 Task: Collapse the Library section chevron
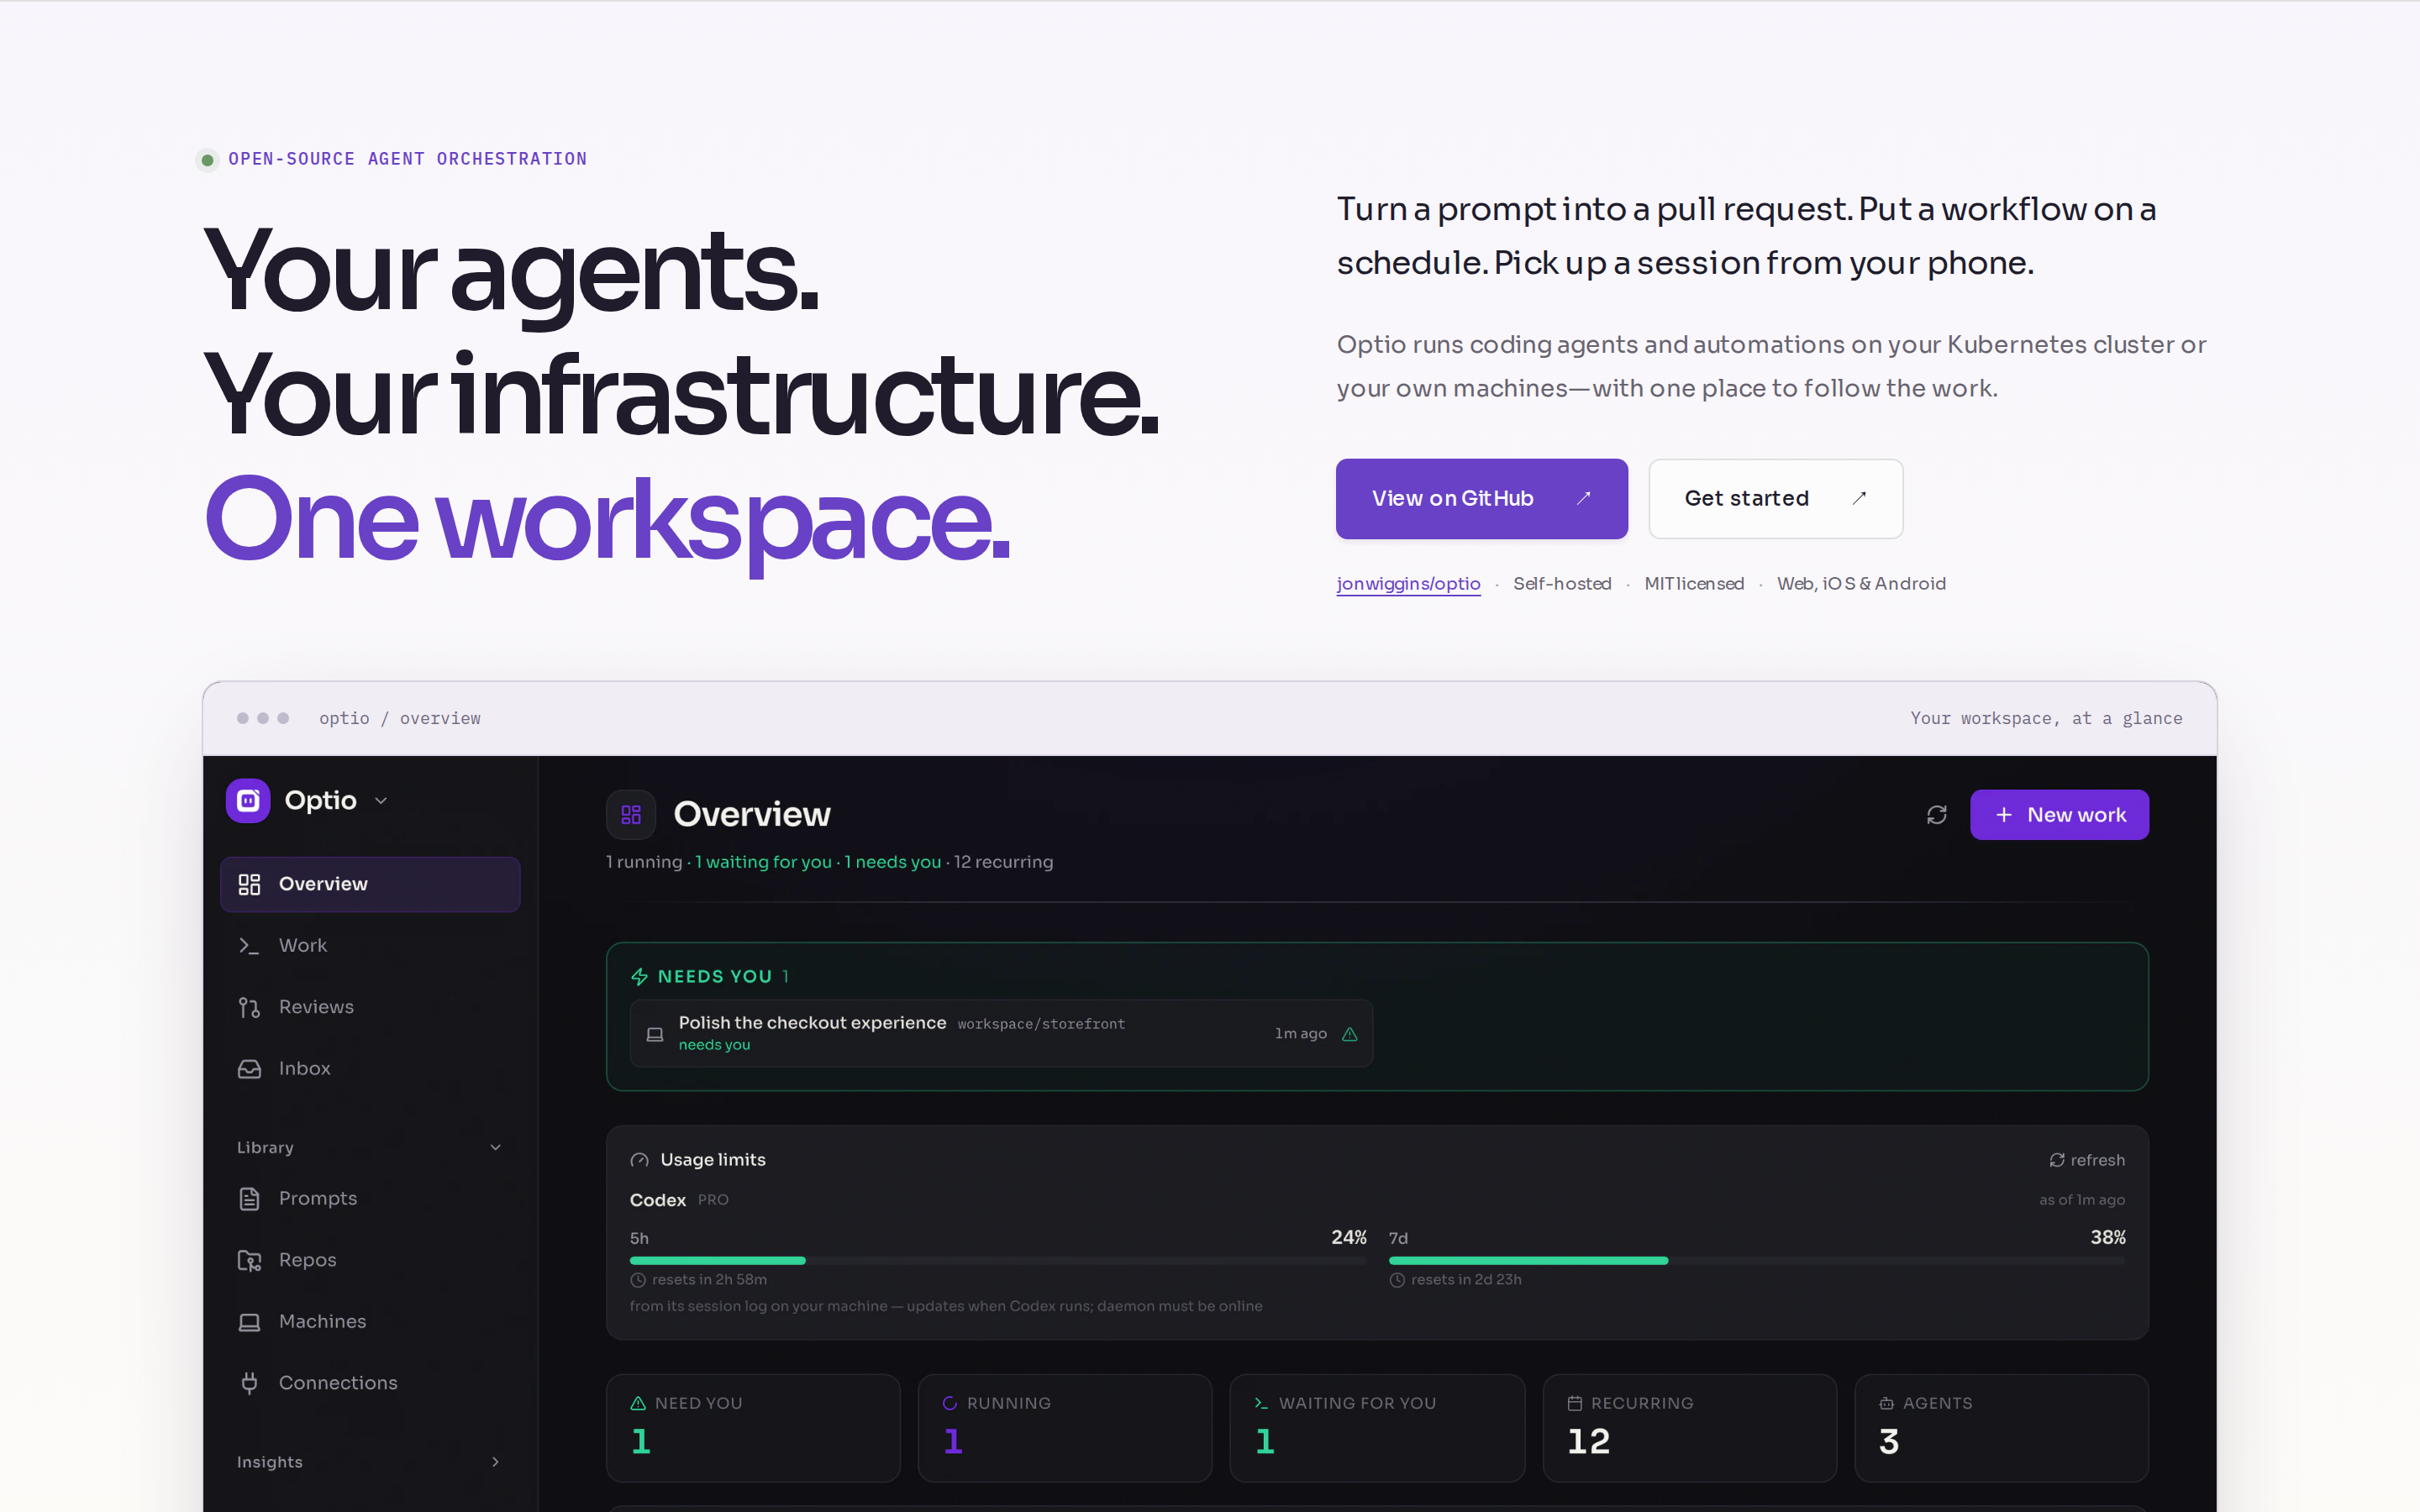coord(495,1147)
